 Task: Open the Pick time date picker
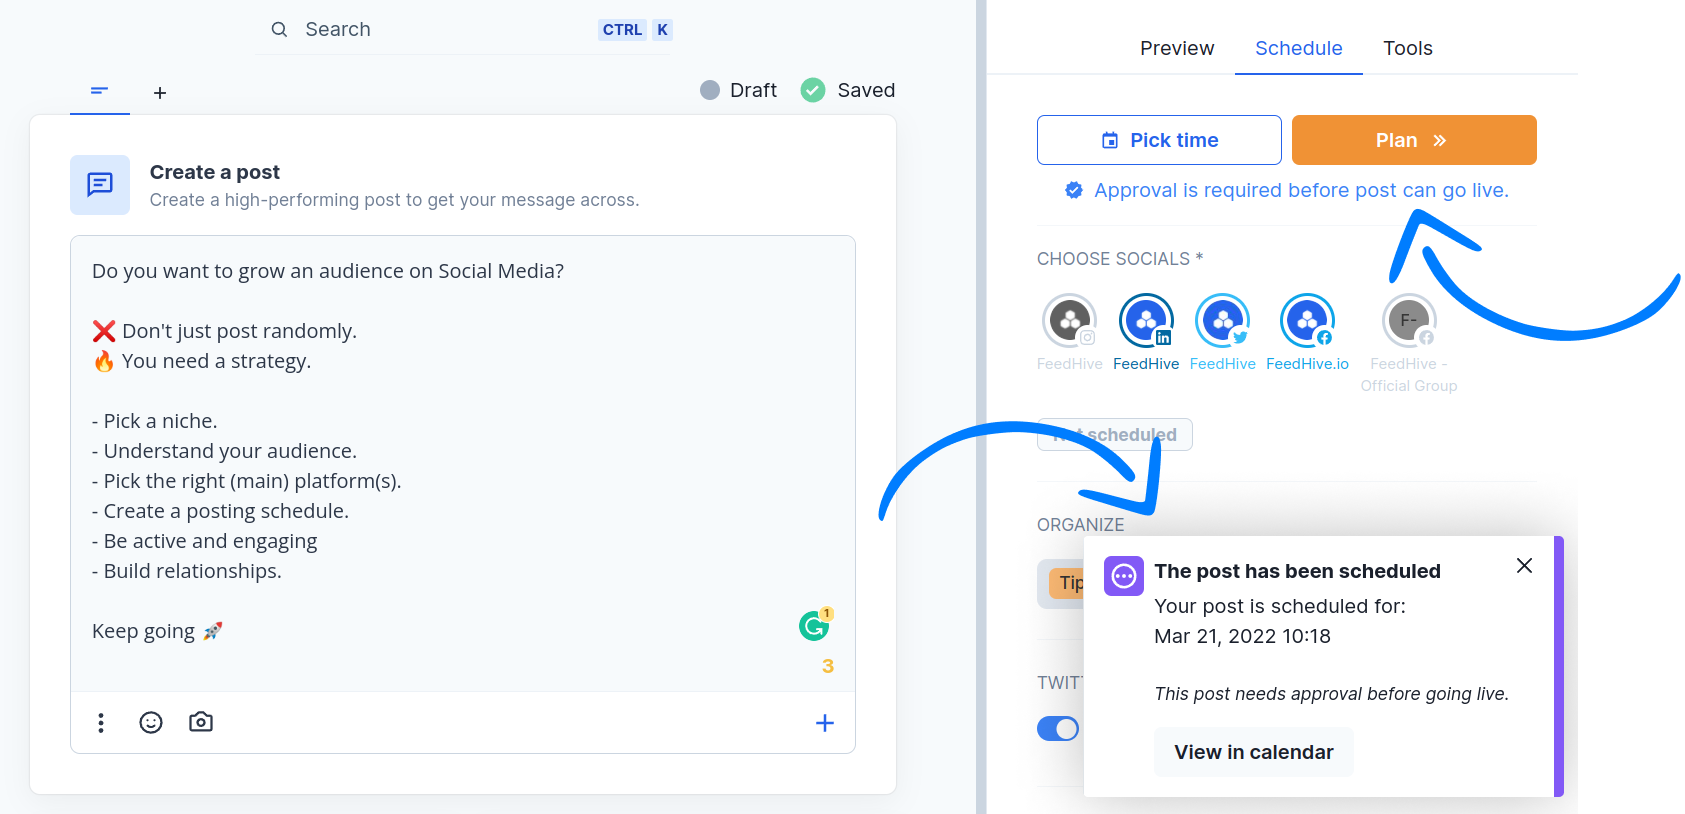pyautogui.click(x=1159, y=140)
